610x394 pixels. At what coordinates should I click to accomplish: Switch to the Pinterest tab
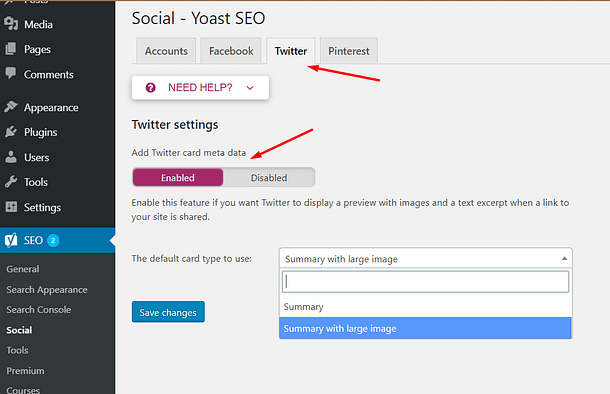click(349, 51)
